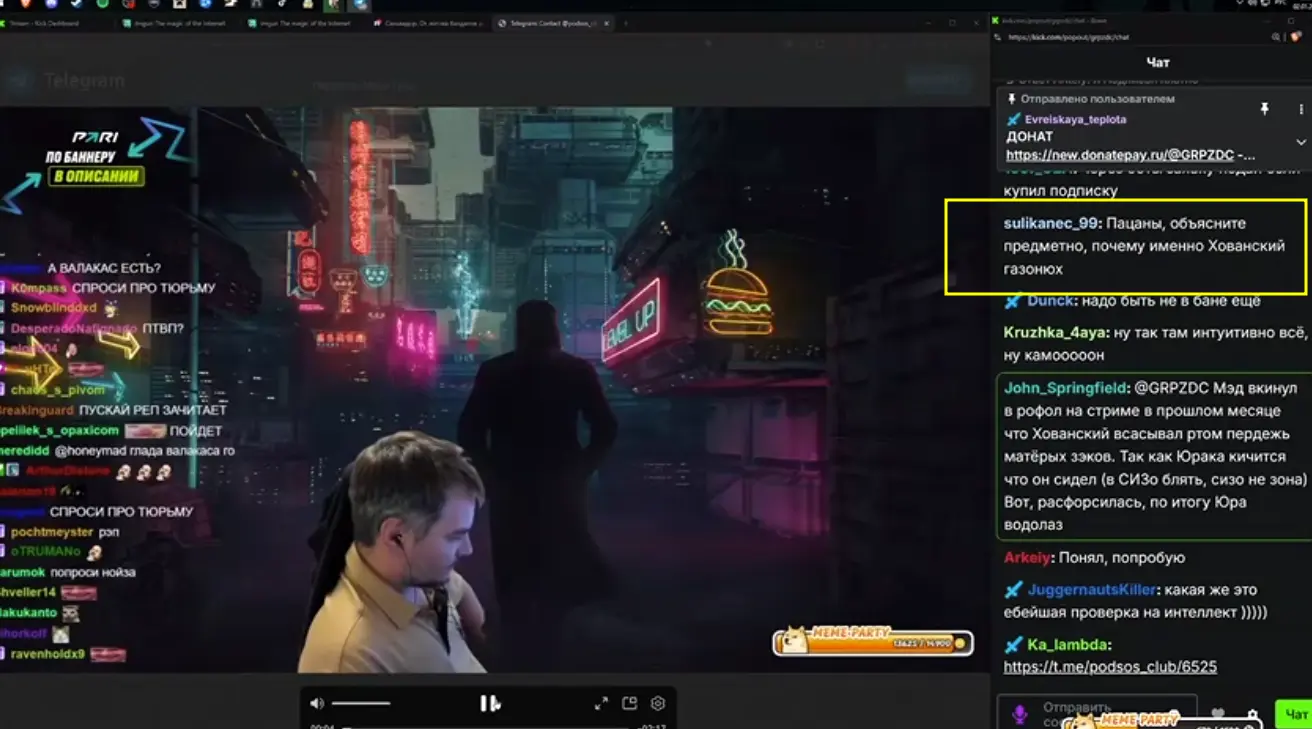The width and height of the screenshot is (1312, 729).
Task: Click the purple icon in chat input
Action: tap(1019, 714)
